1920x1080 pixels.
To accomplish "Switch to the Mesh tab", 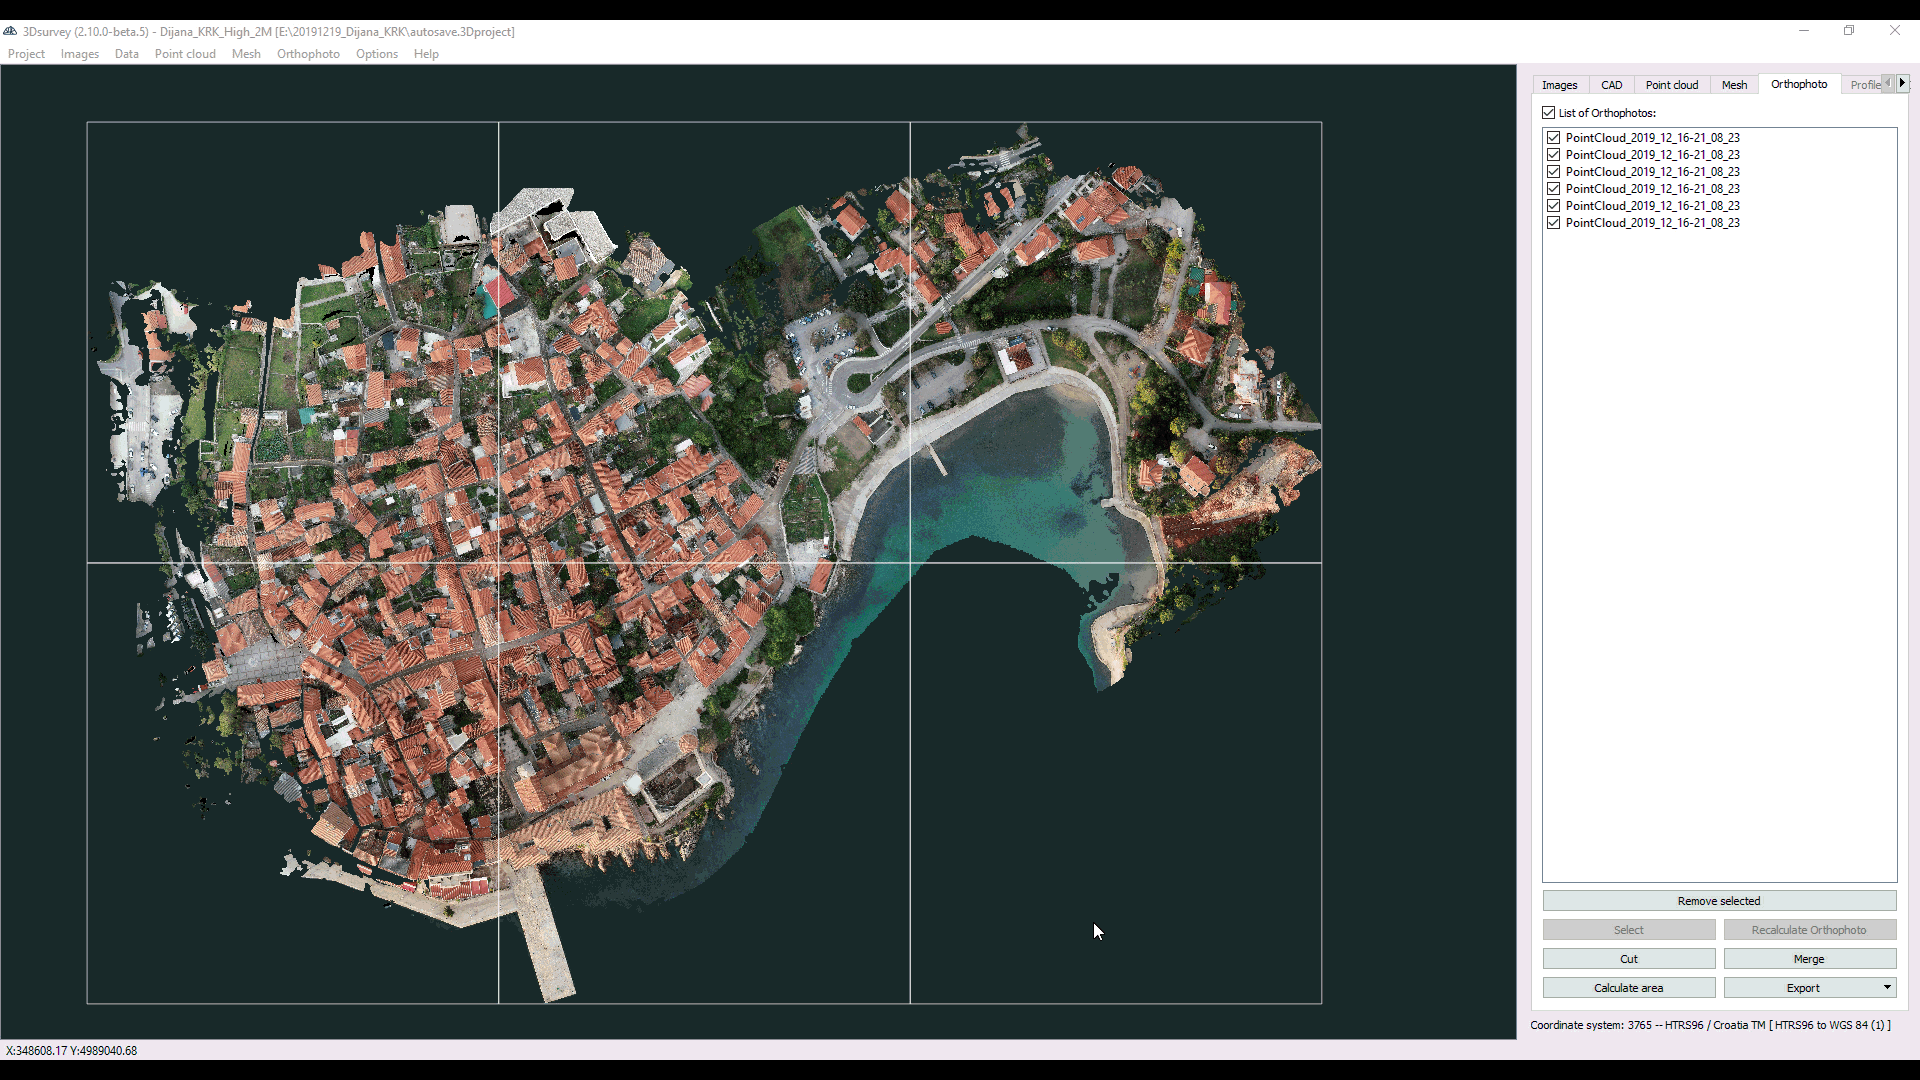I will click(x=1734, y=85).
